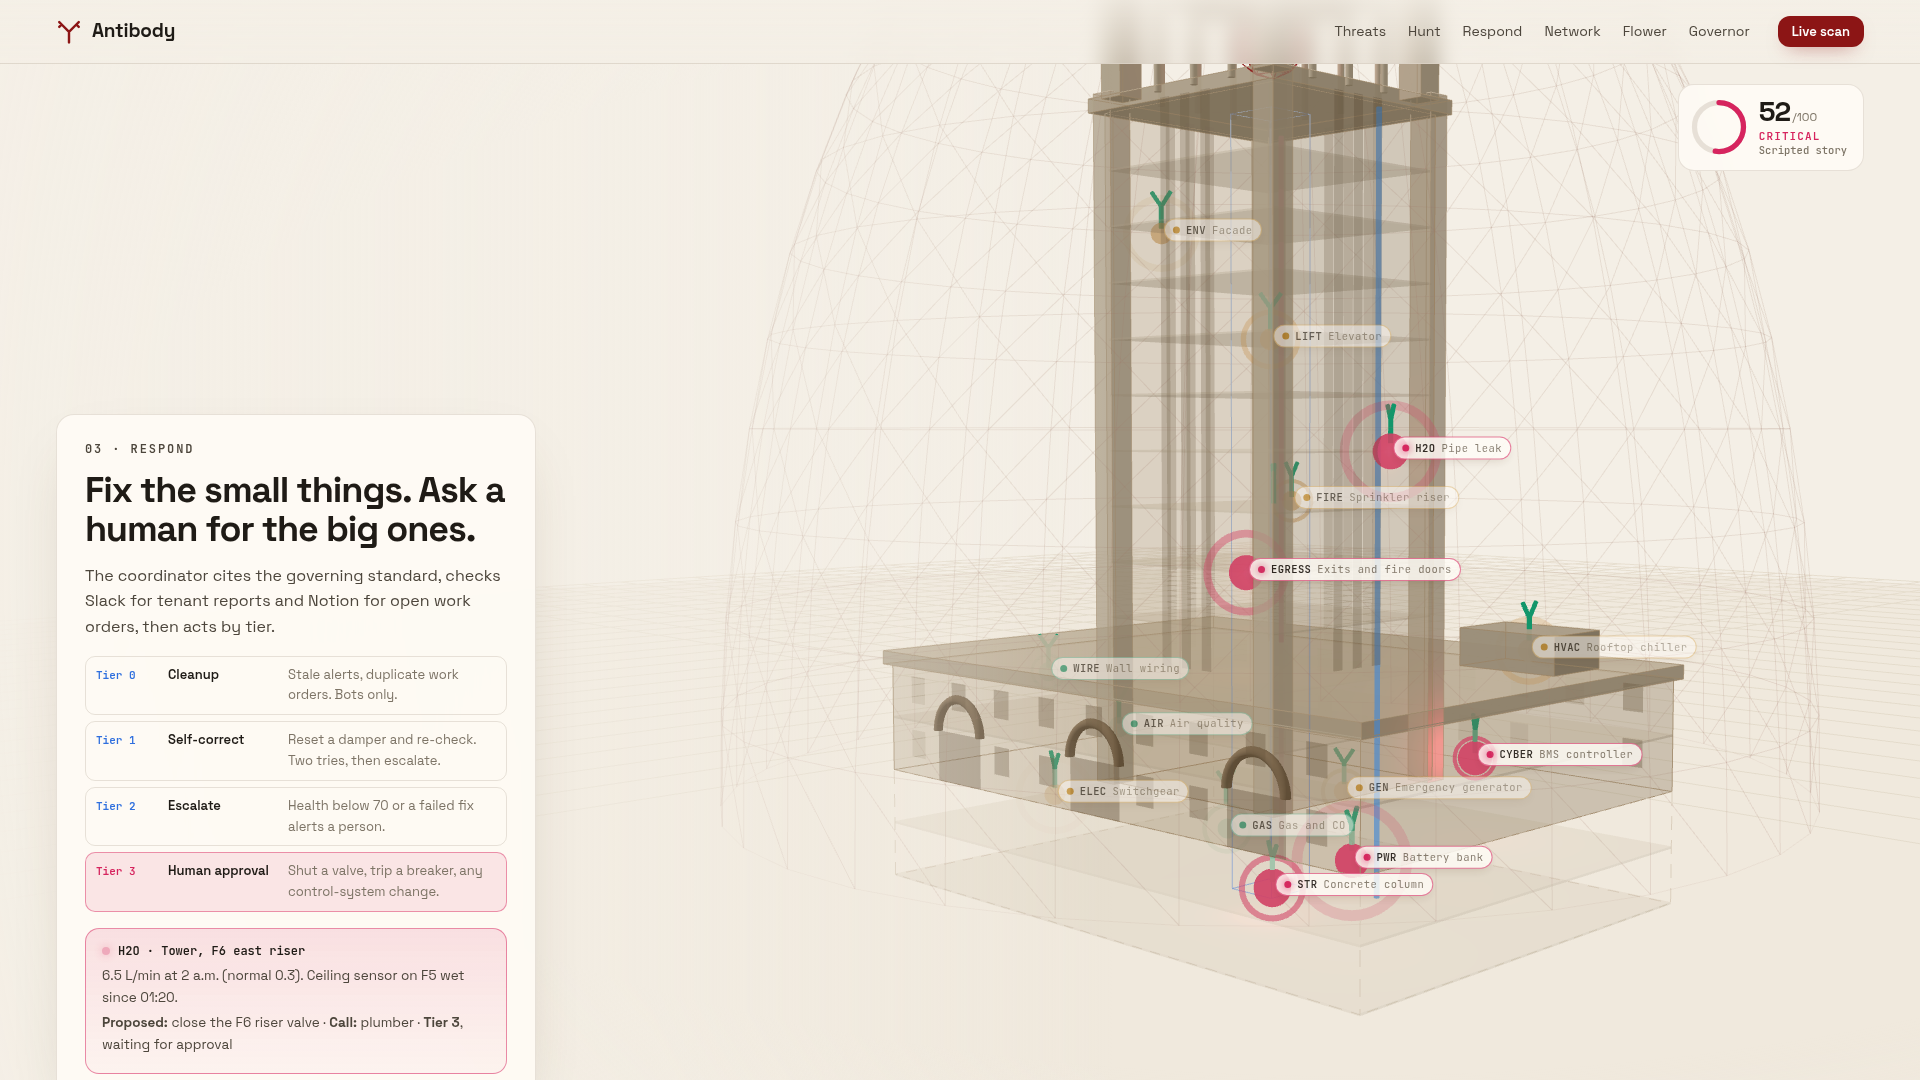
Task: Click the 'Scripted story' status text
Action: tap(1803, 150)
